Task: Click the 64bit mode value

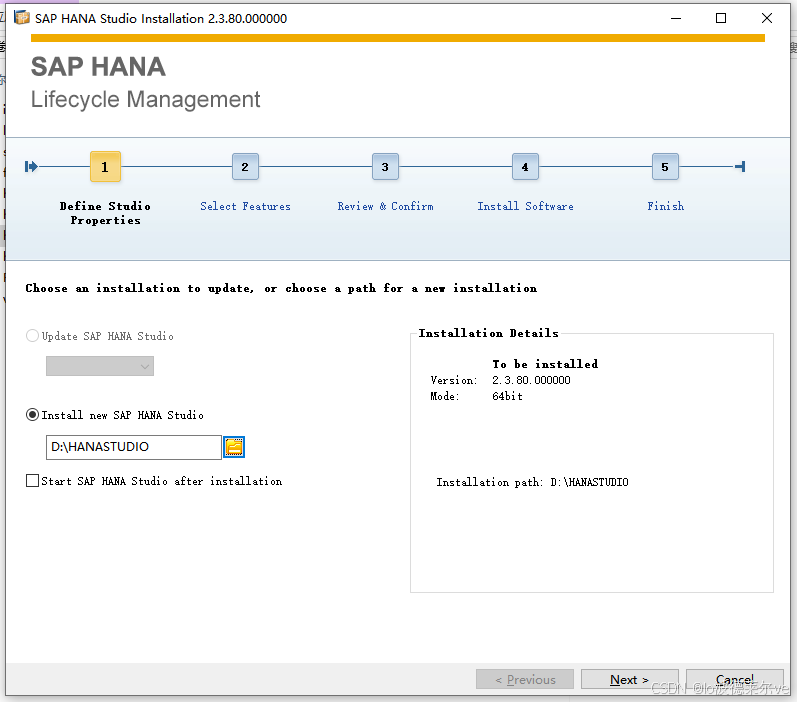Action: tap(507, 396)
